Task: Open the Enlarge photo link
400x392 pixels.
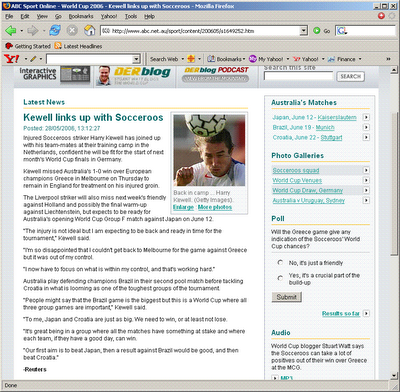Action: (183, 207)
